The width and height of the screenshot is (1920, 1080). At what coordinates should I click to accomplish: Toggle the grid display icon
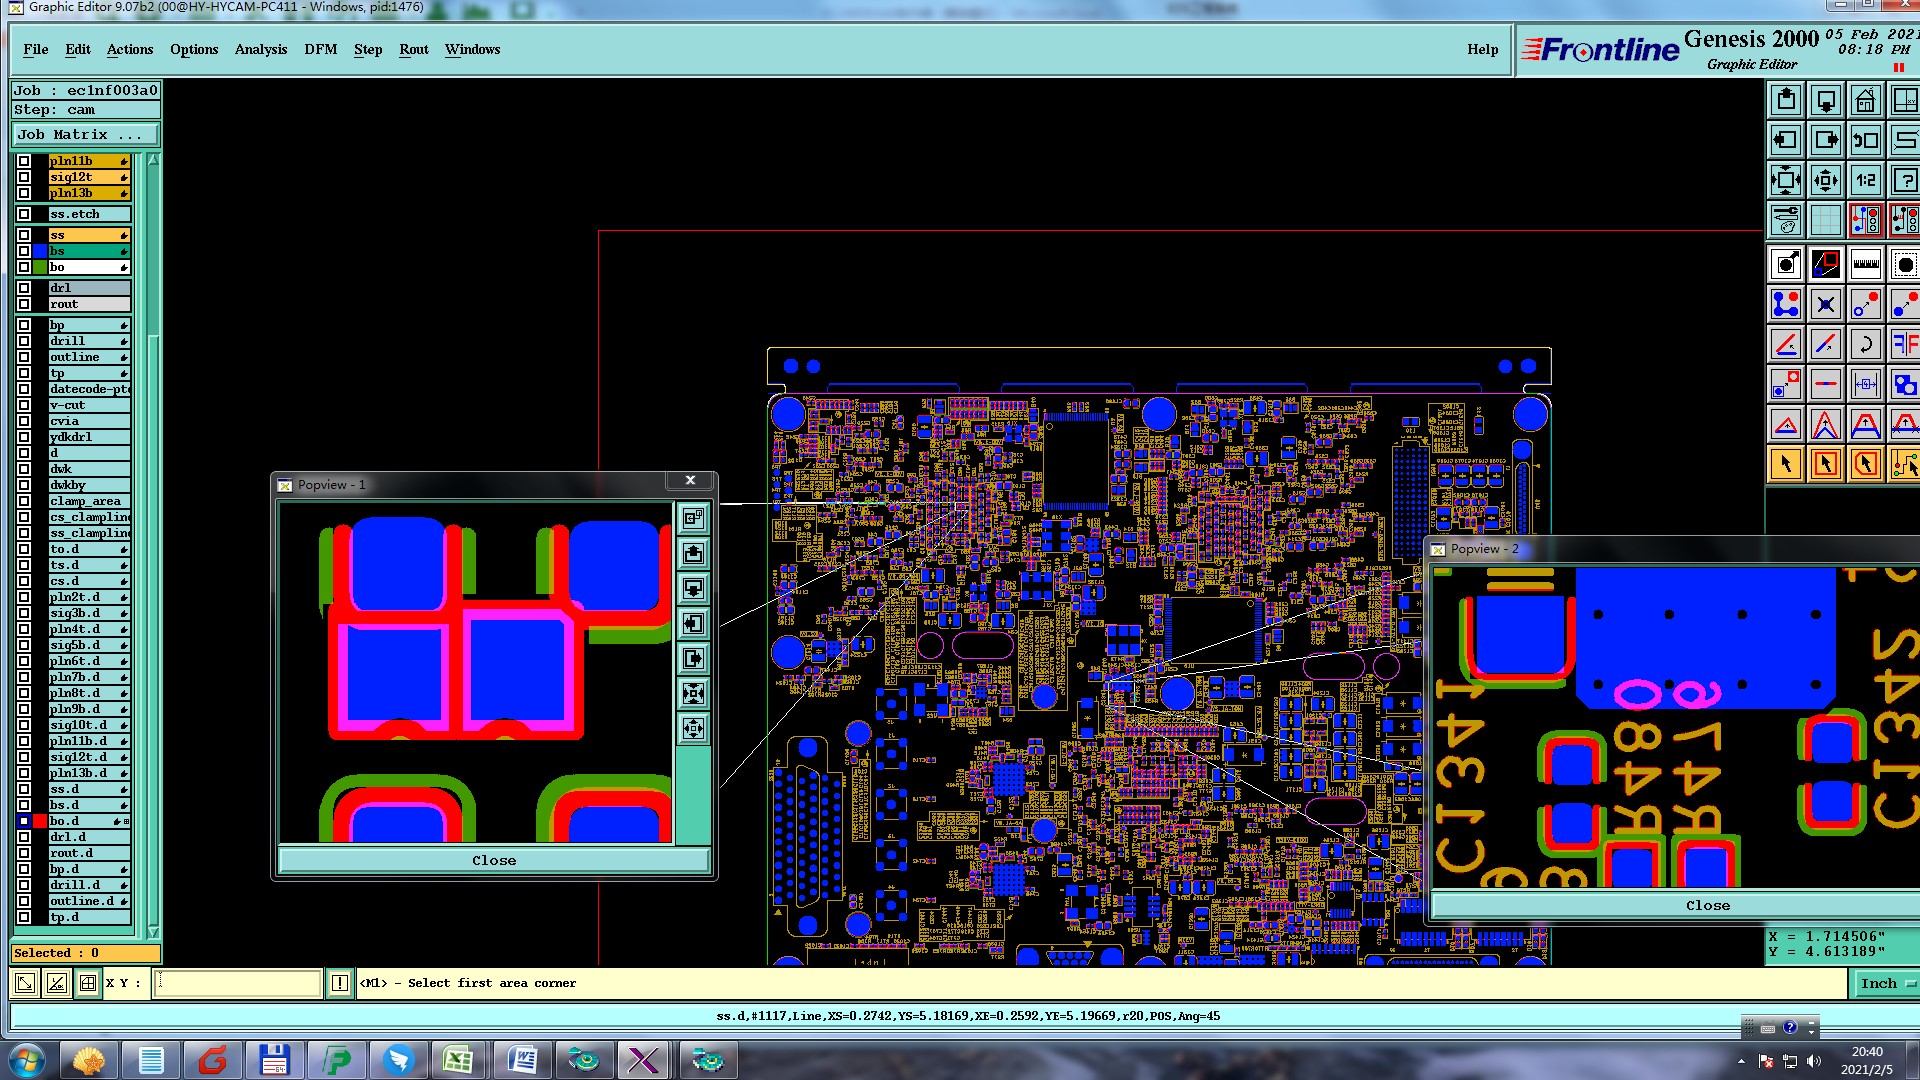click(x=1825, y=220)
